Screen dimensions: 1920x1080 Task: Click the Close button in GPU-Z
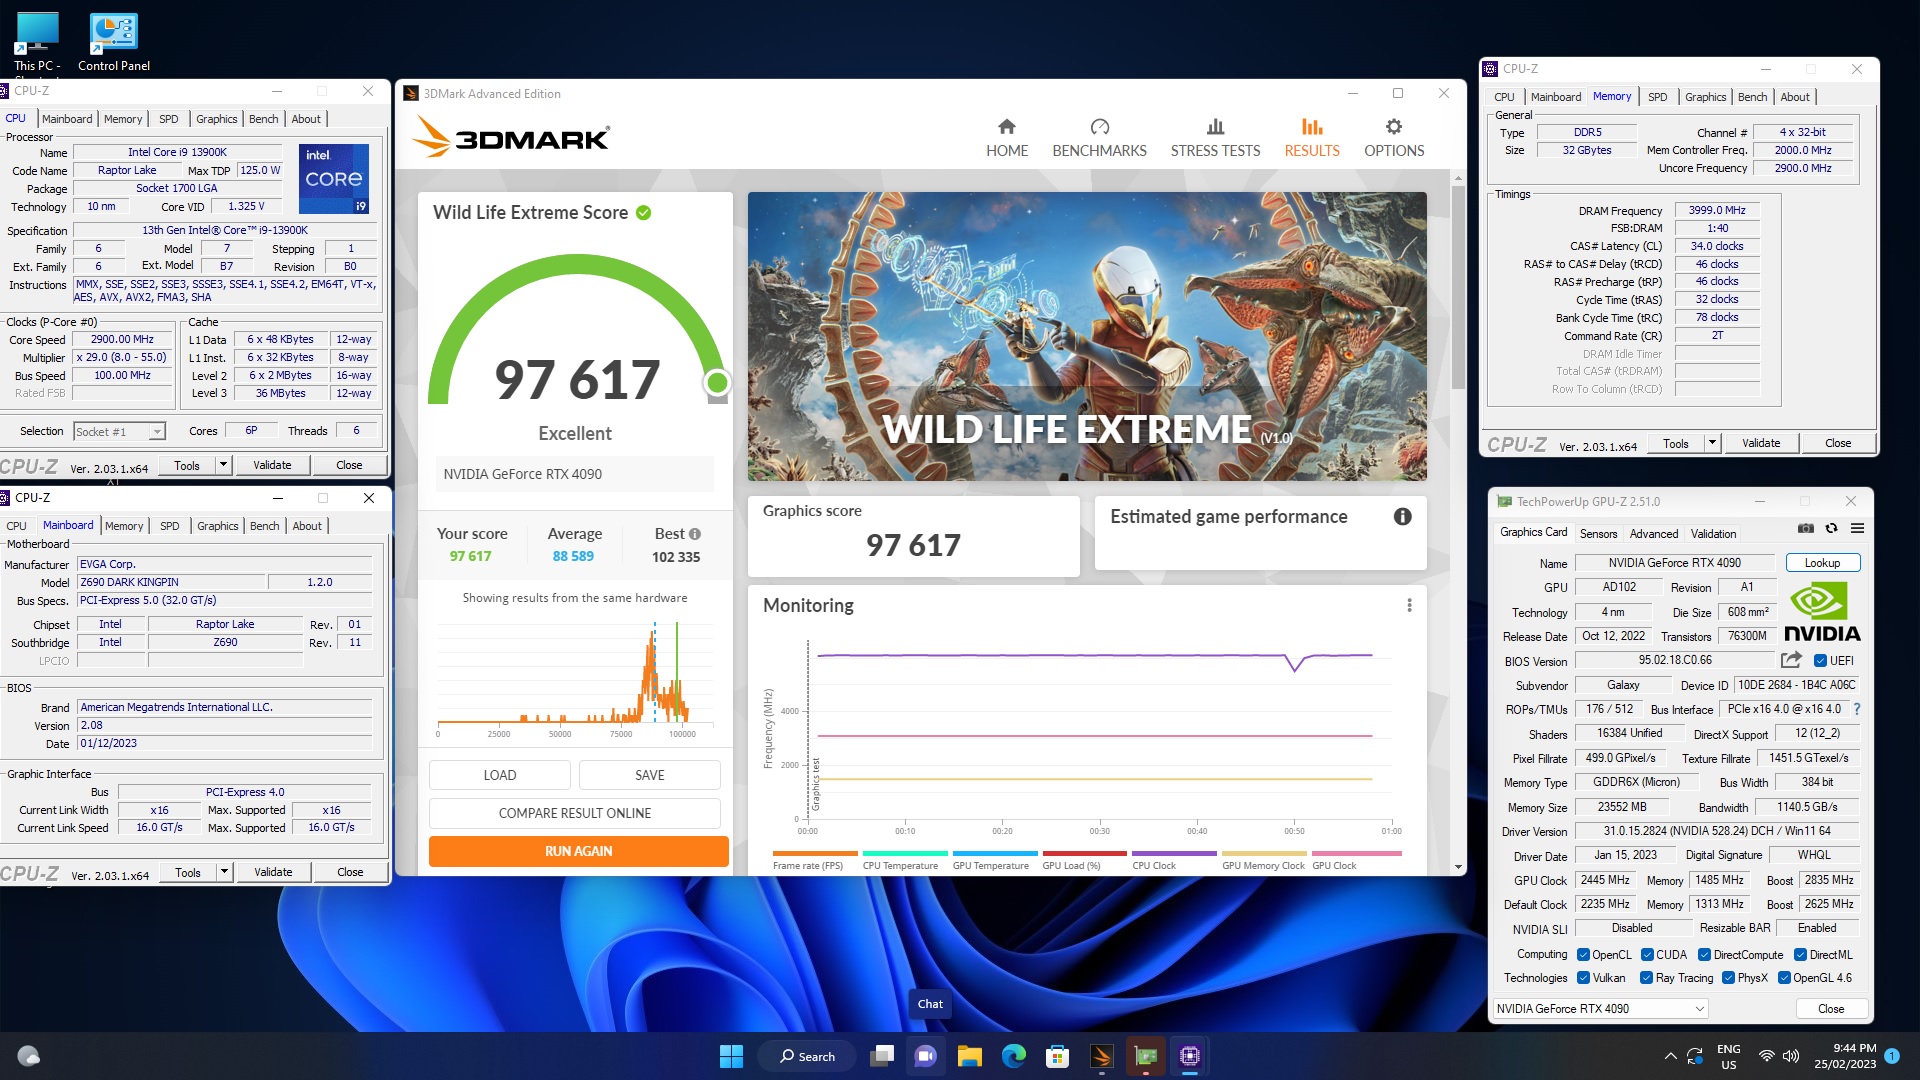click(1830, 1009)
